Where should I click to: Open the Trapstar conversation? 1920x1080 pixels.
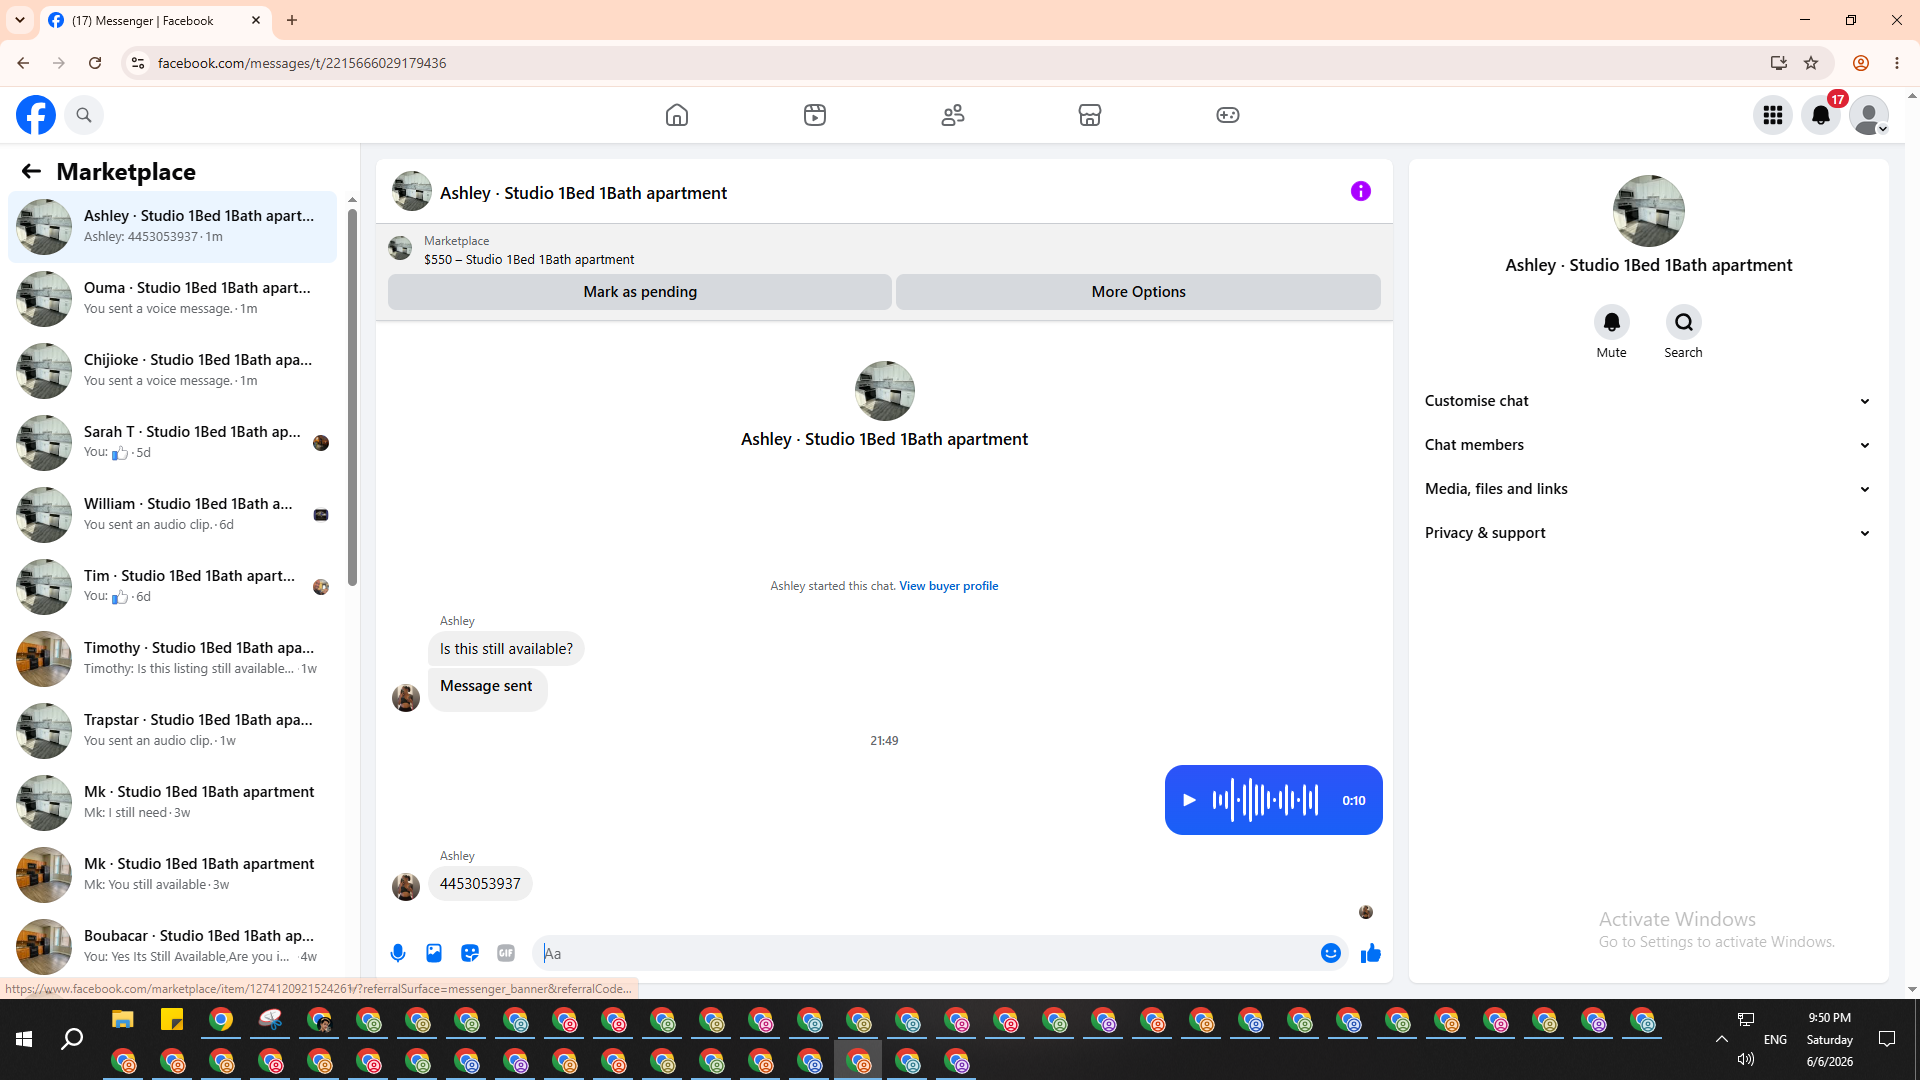[172, 730]
